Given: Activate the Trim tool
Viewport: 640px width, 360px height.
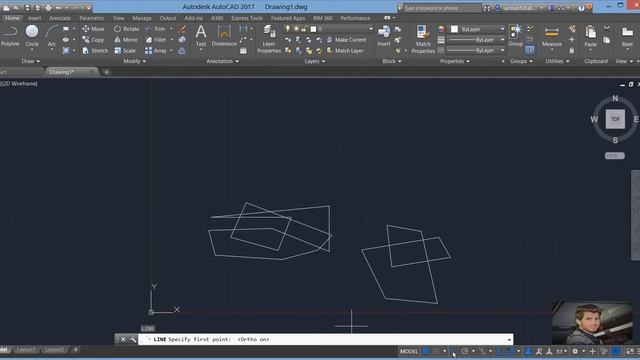Looking at the screenshot, I should (x=155, y=29).
